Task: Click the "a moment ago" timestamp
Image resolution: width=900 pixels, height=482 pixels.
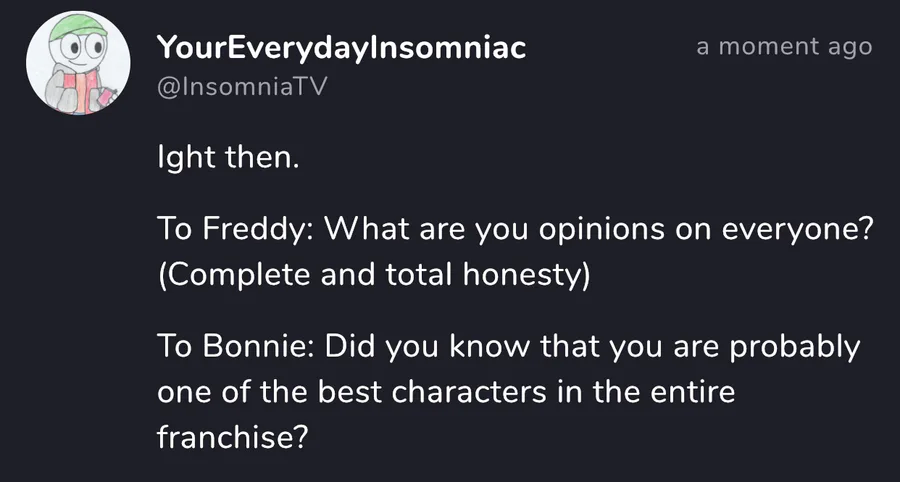Action: tap(785, 46)
